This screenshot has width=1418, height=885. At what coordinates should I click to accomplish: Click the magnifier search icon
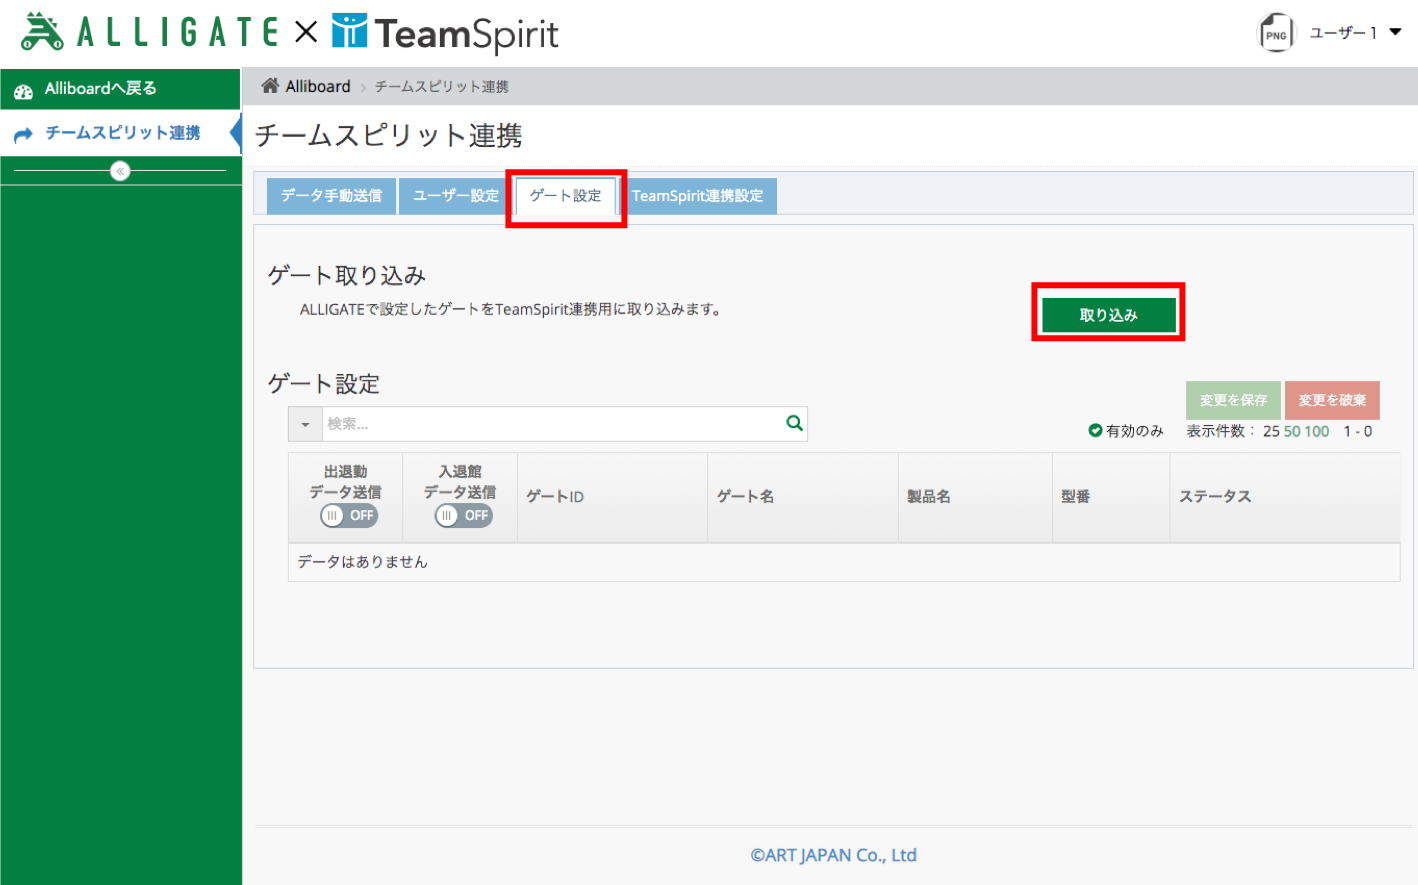795,423
